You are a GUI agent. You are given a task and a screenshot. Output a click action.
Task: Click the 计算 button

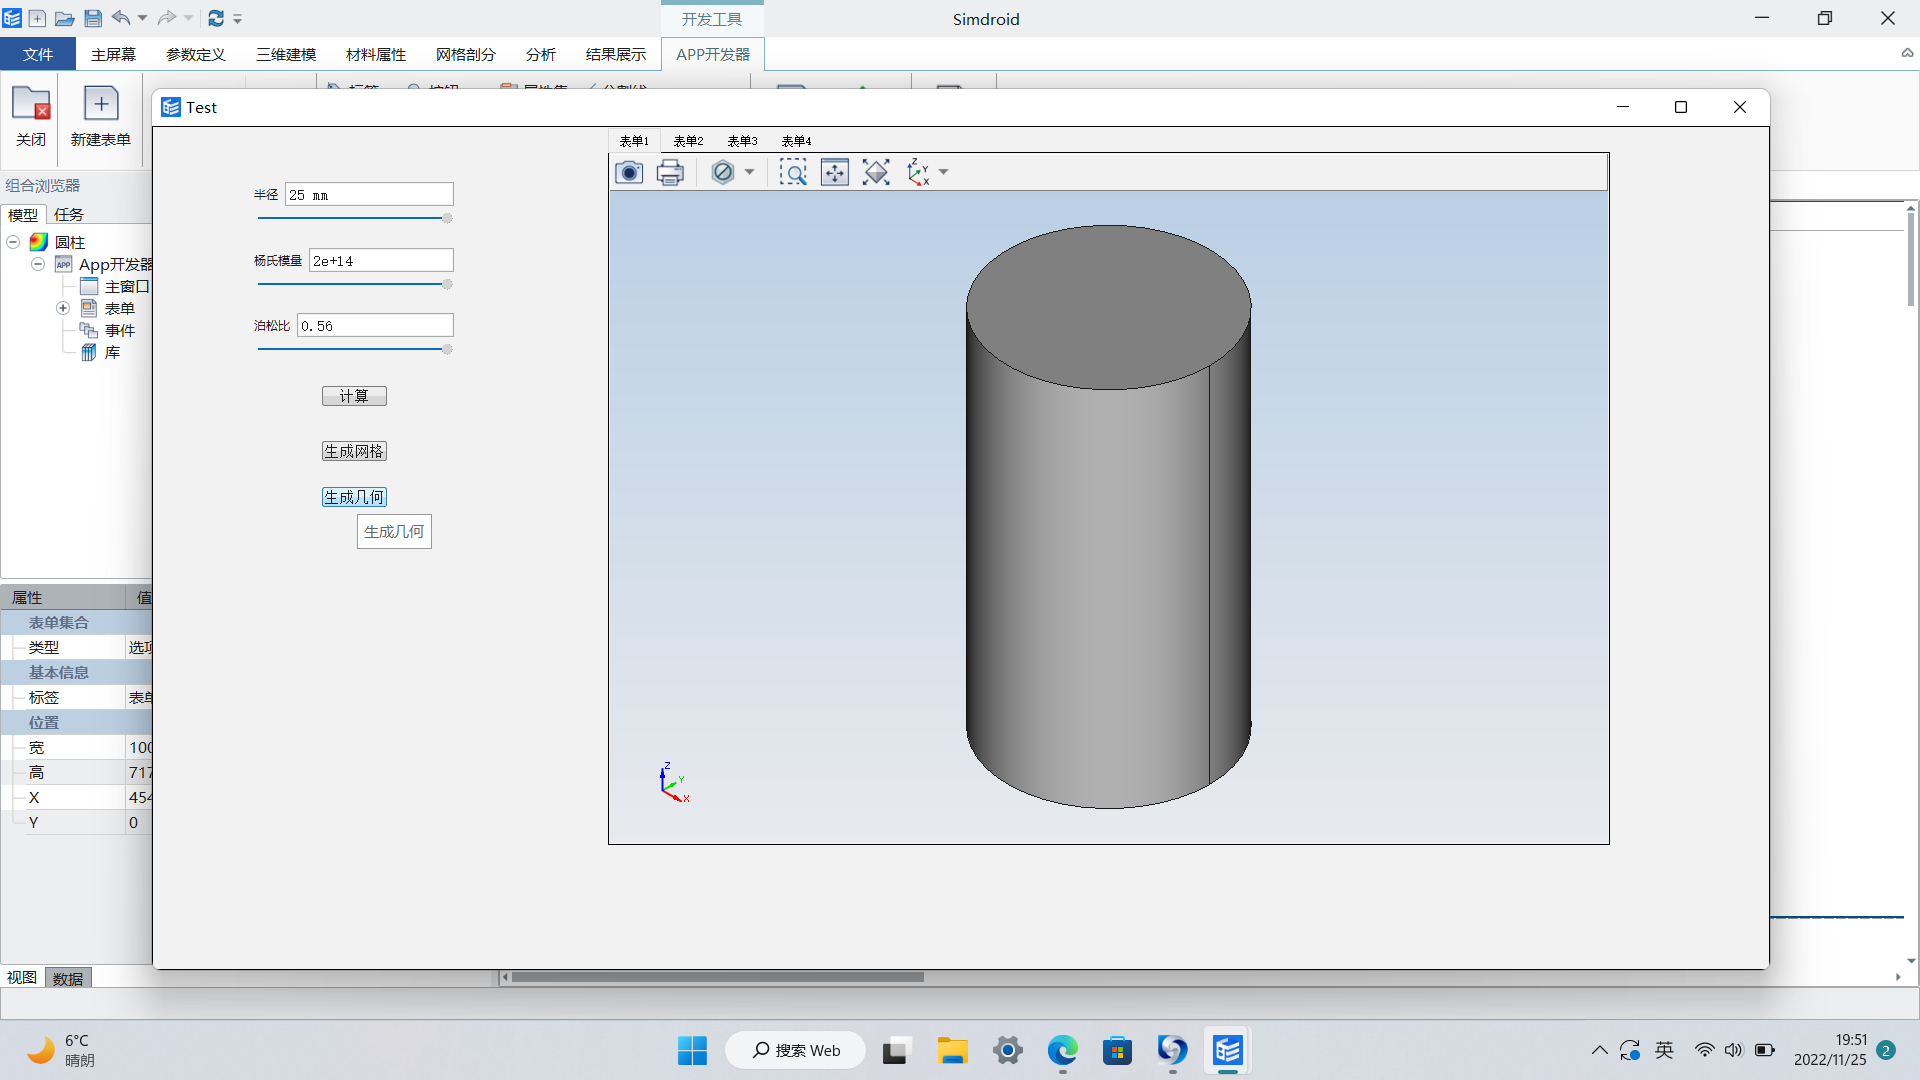(354, 396)
